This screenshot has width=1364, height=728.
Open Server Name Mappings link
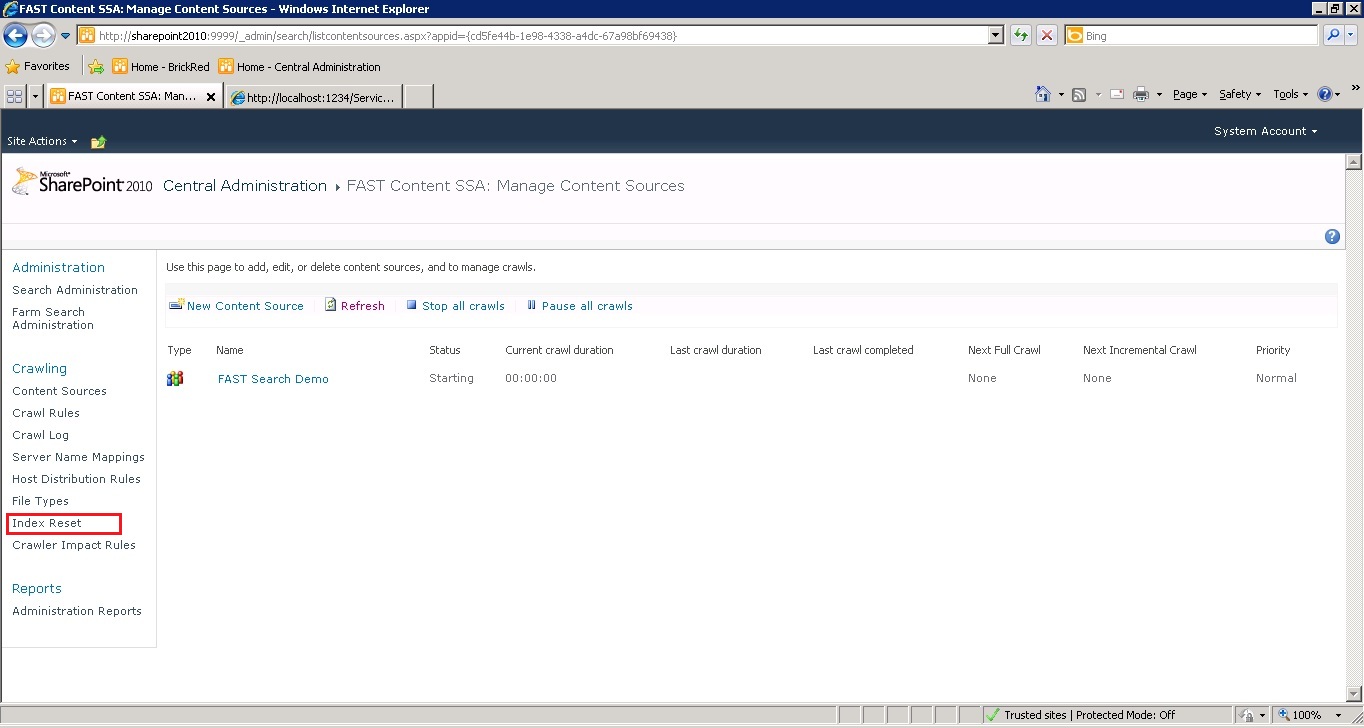pyautogui.click(x=78, y=457)
